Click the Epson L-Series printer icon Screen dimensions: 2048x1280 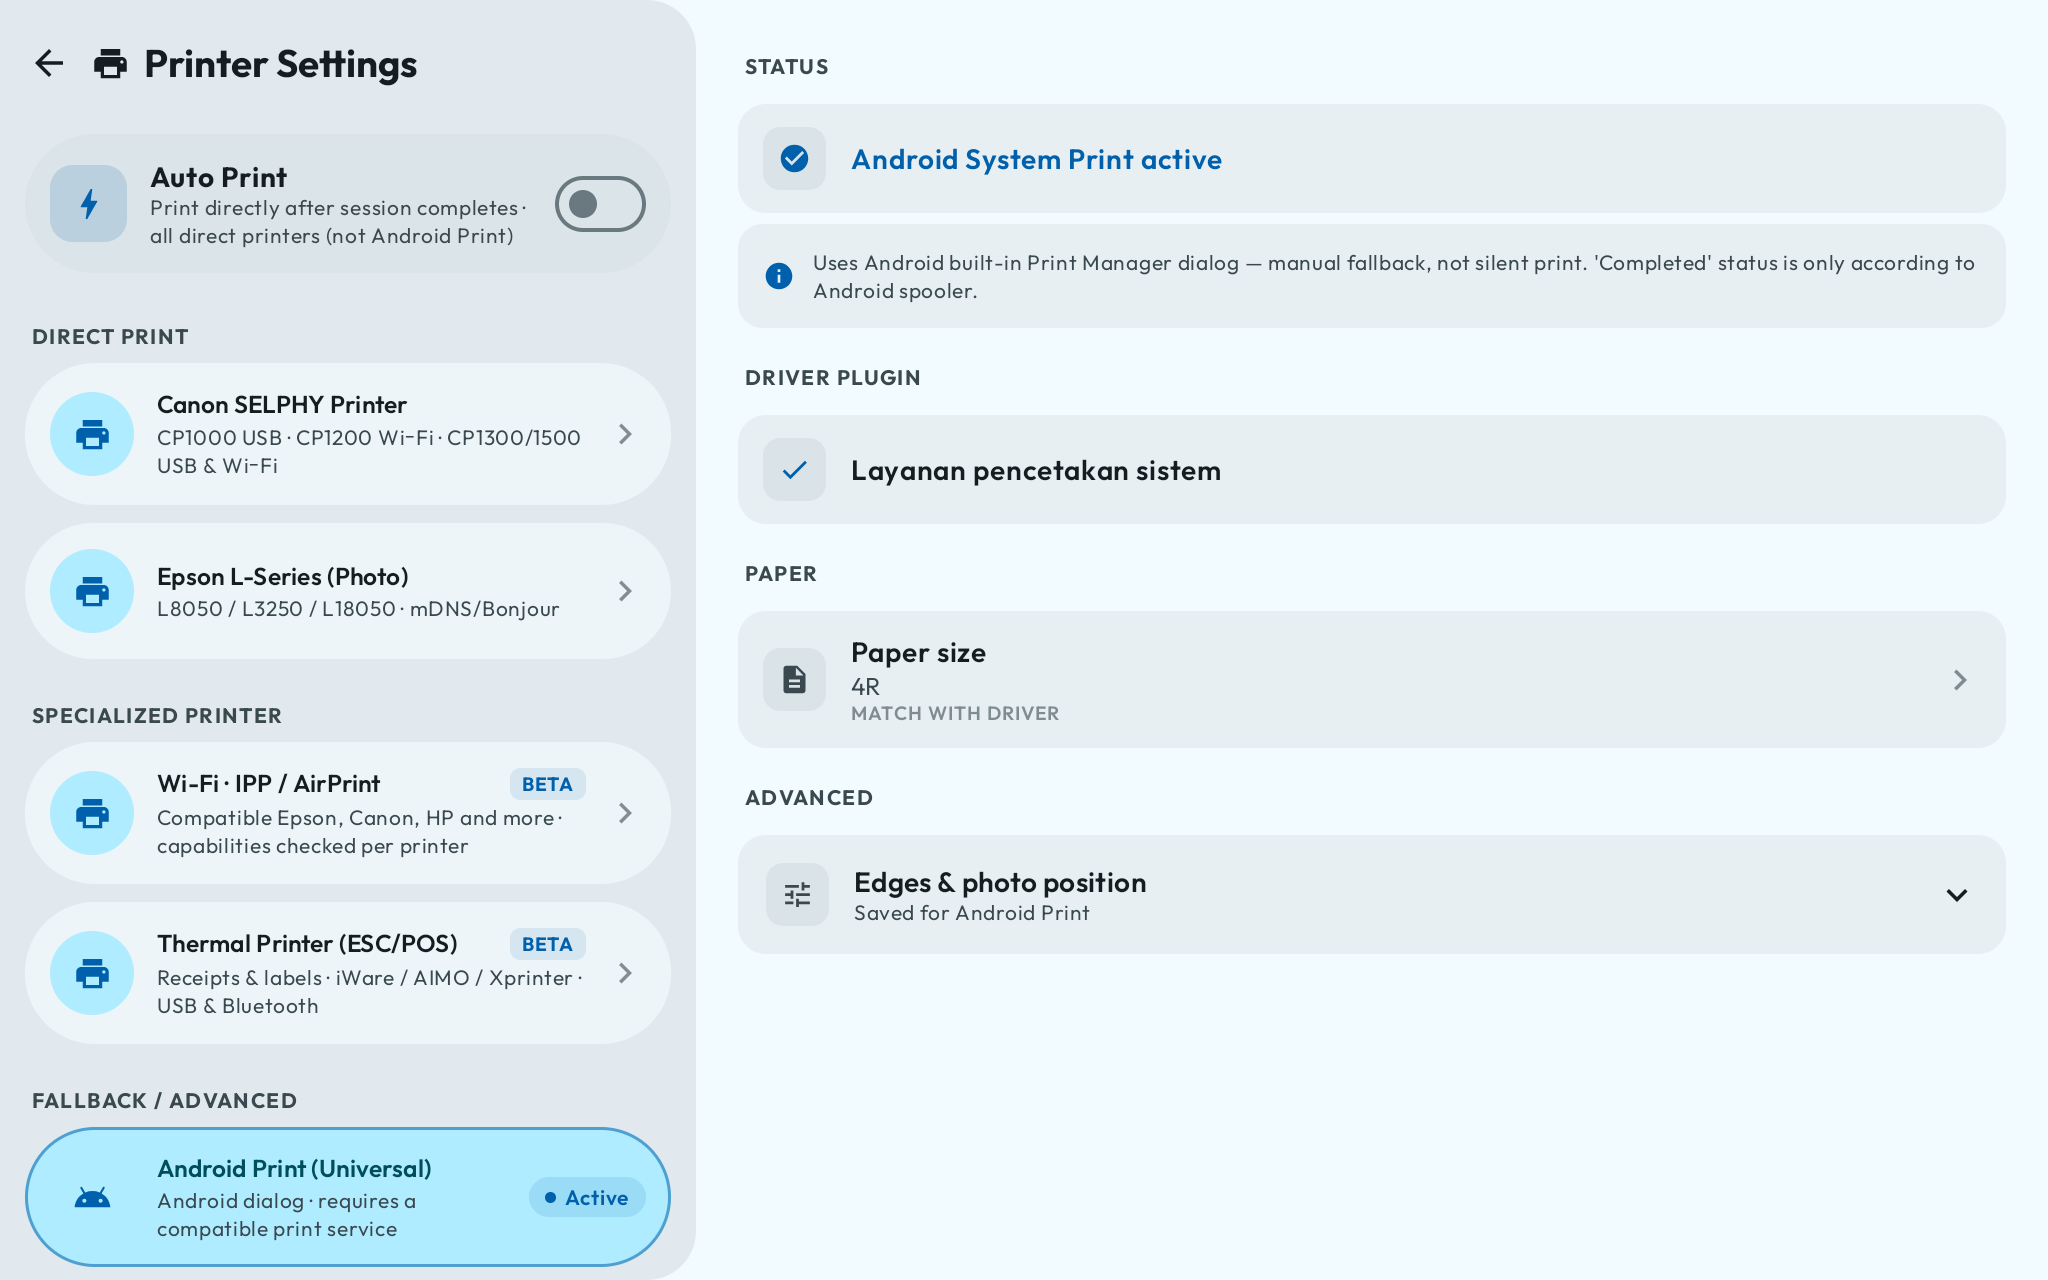click(92, 591)
